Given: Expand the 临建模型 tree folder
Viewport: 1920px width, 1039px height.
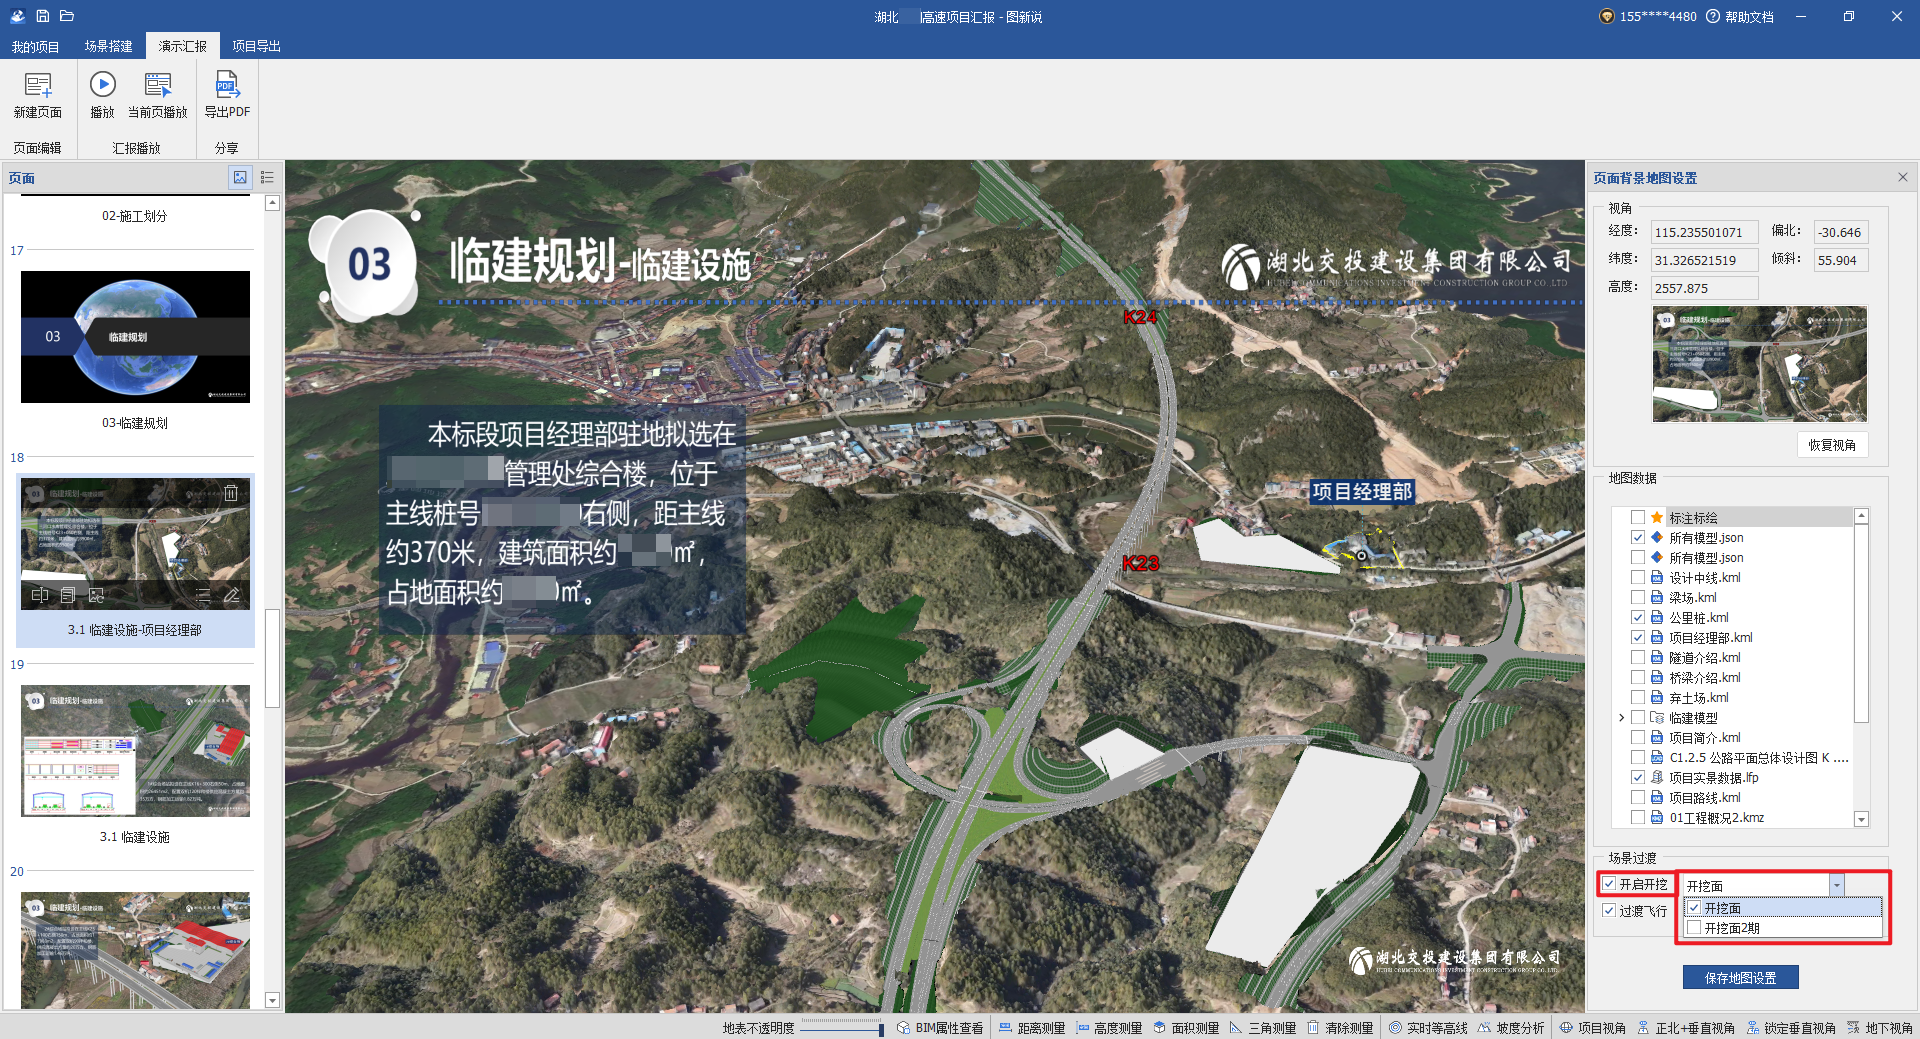Looking at the screenshot, I should click(1621, 718).
